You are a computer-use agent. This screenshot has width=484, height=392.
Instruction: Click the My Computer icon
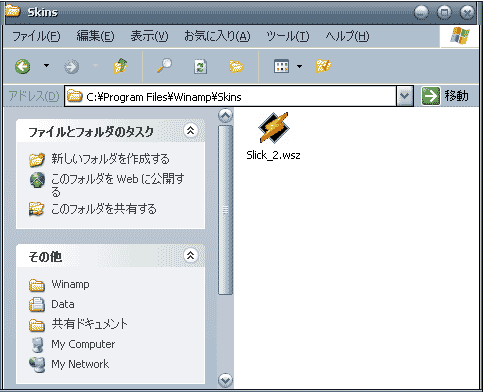(37, 345)
